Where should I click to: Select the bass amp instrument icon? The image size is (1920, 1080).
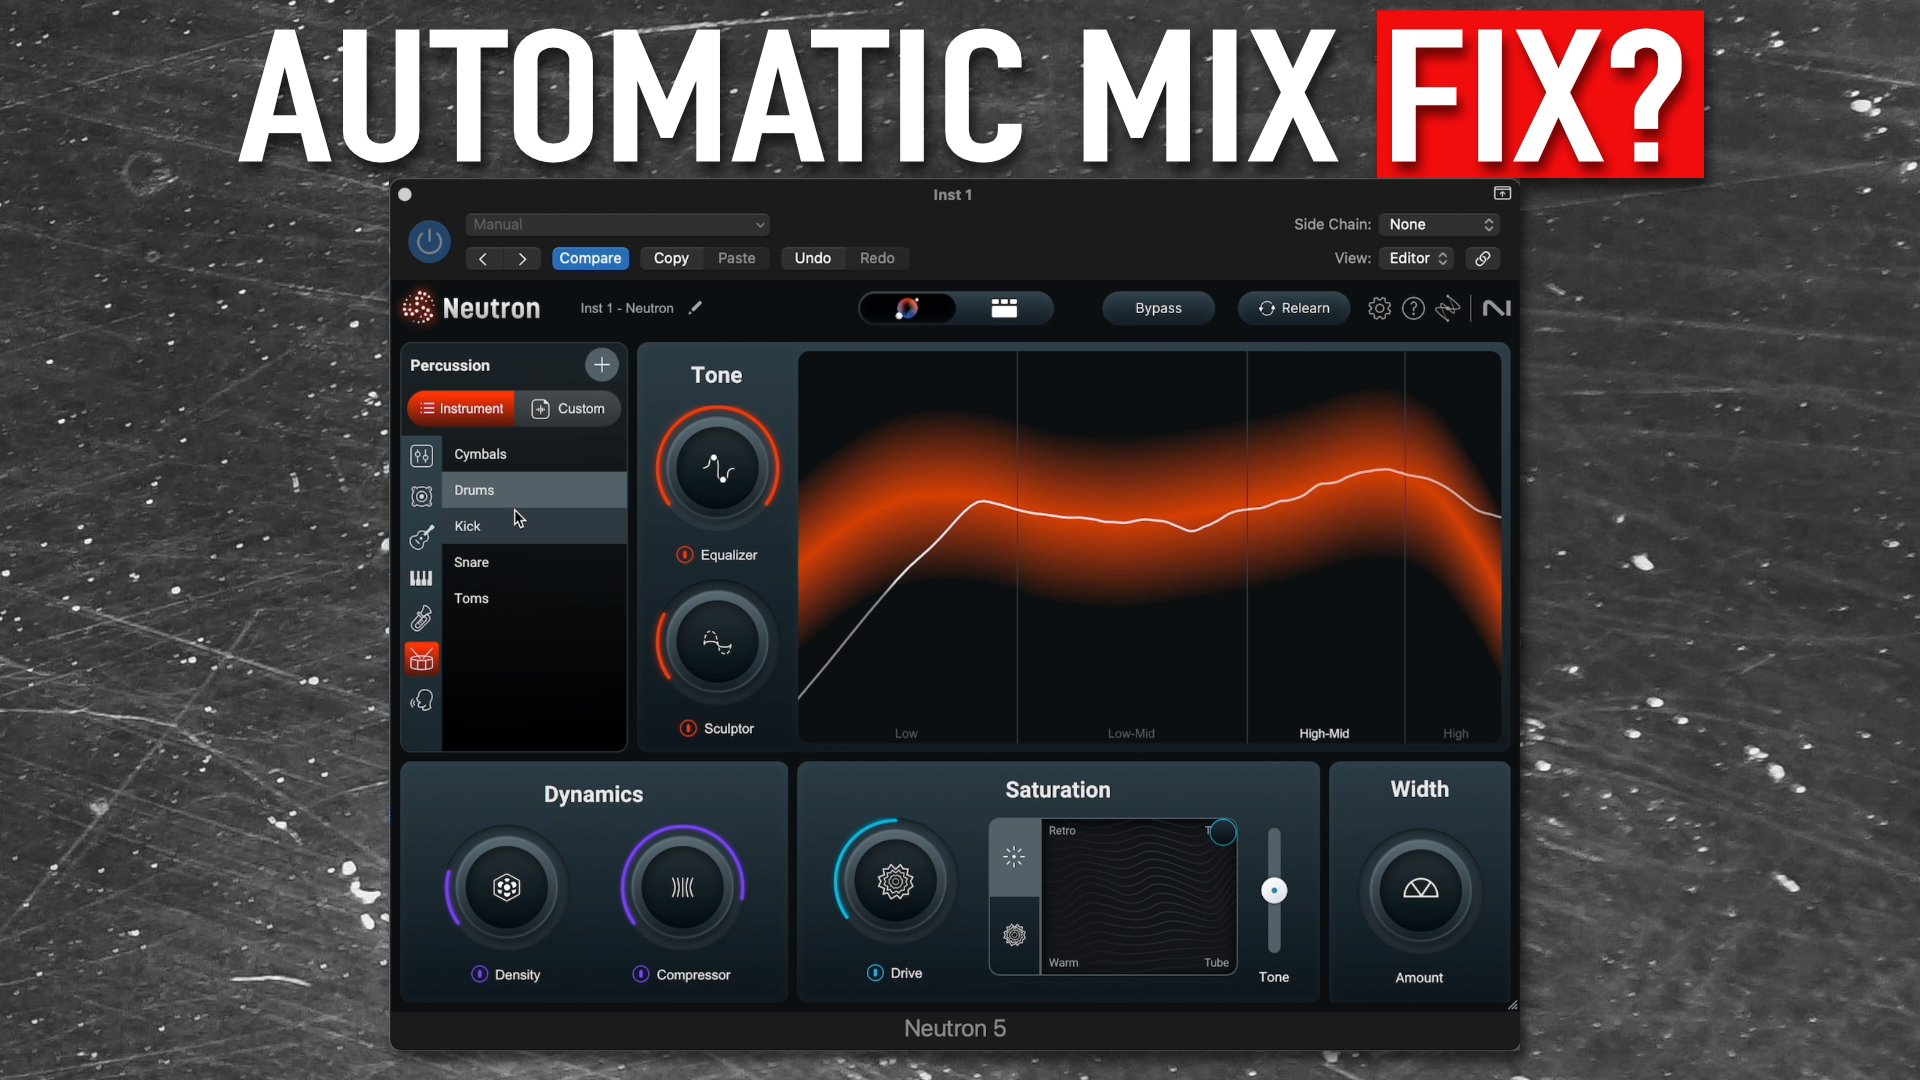coord(421,495)
